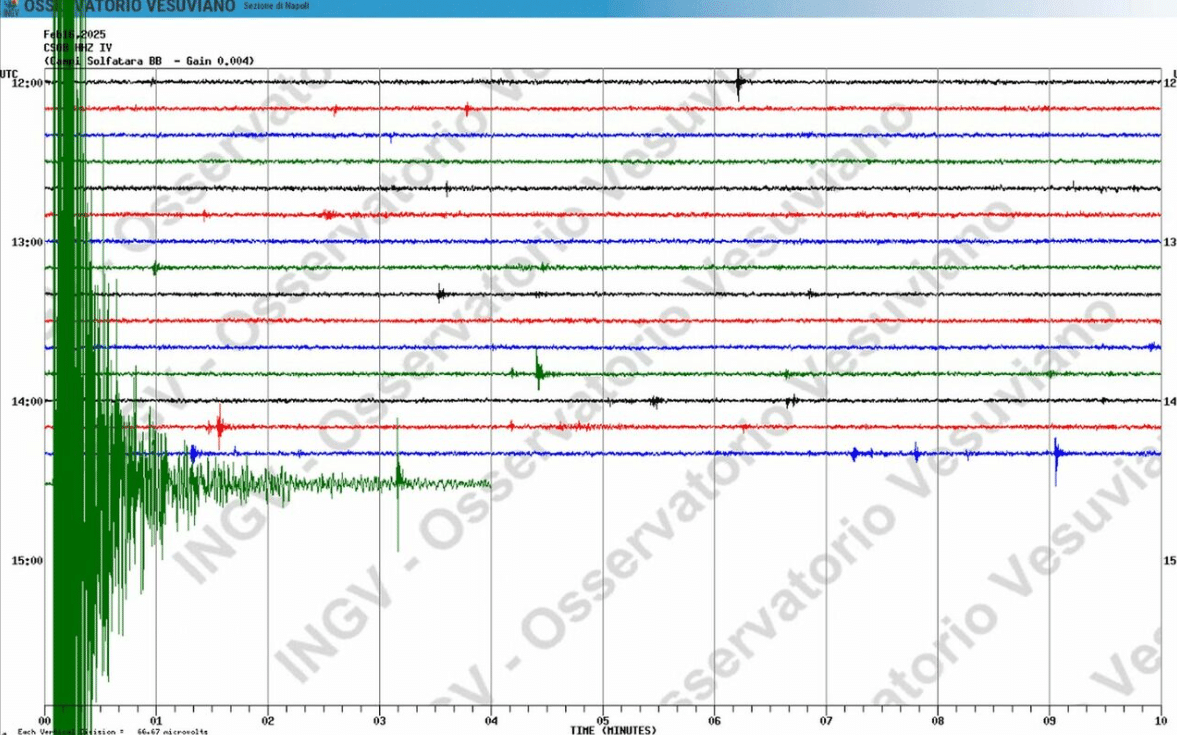The height and width of the screenshot is (735, 1177).
Task: Select the 15:00 hour label on left axis
Action: tap(26, 560)
